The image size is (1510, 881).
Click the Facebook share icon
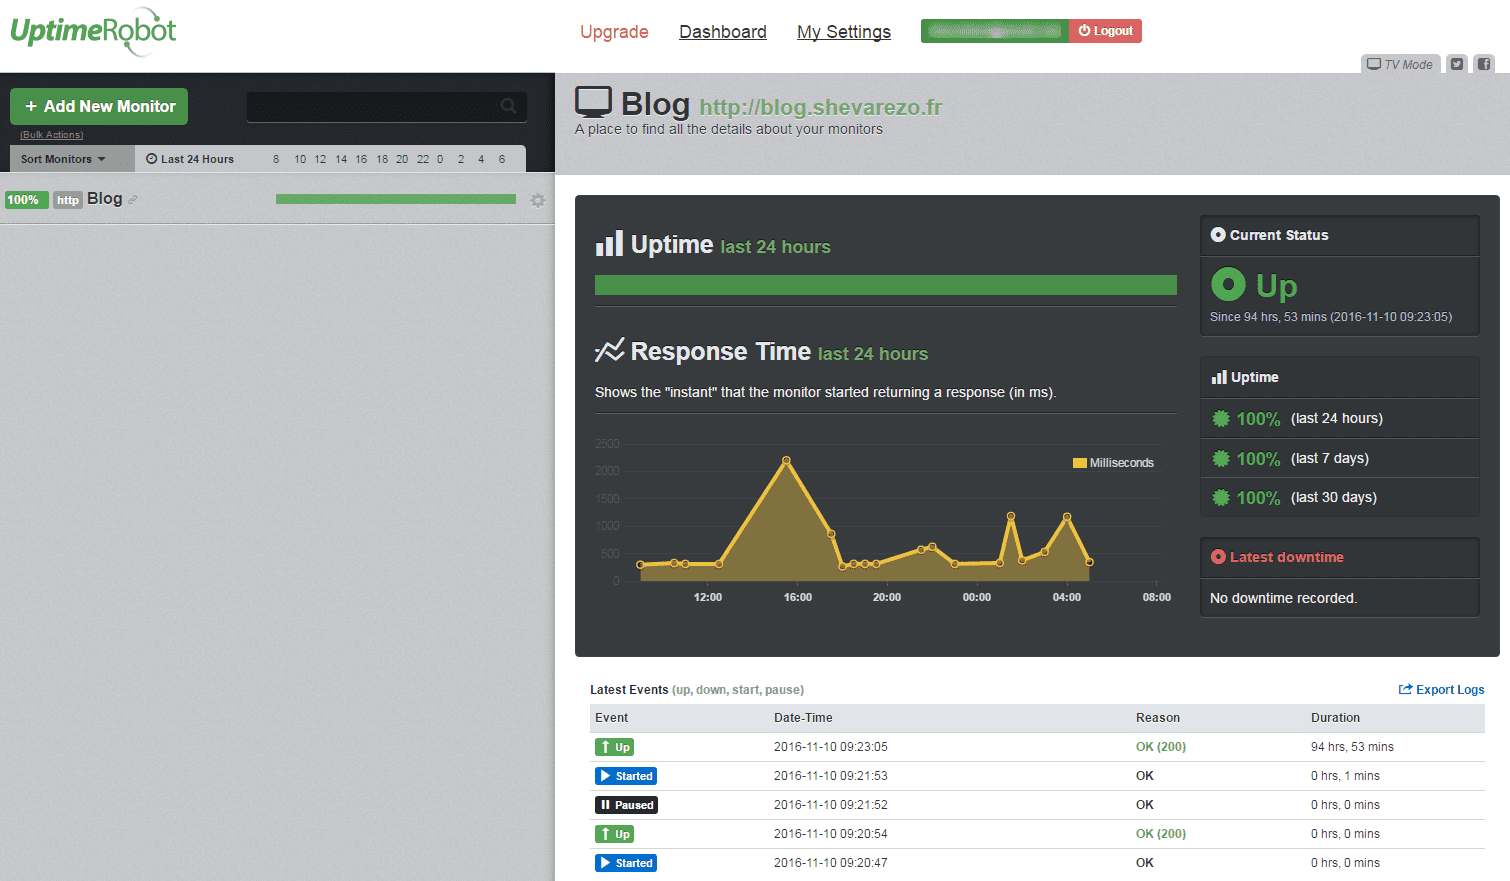tap(1484, 64)
